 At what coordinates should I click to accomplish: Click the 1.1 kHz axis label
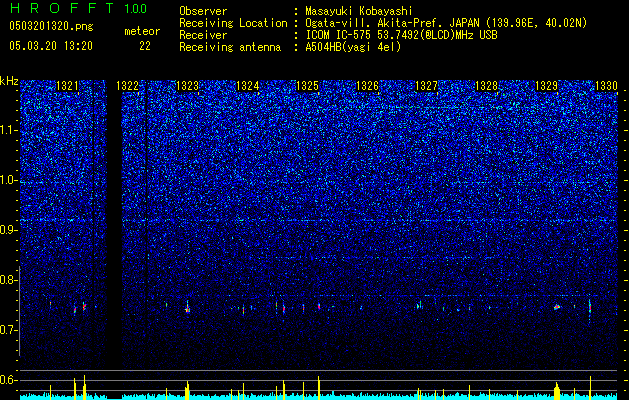coord(9,131)
